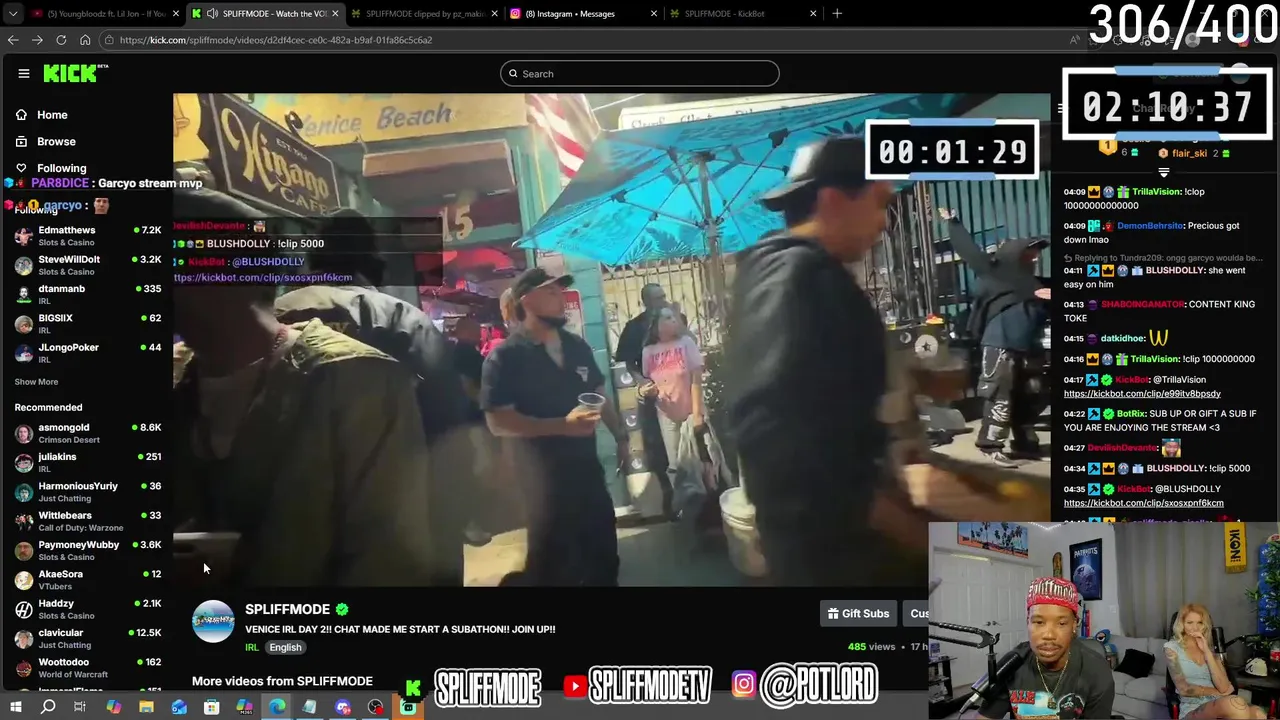Viewport: 1280px width, 720px height.
Task: Mute the SPLIFFMODE tab via speaker icon
Action: [213, 13]
